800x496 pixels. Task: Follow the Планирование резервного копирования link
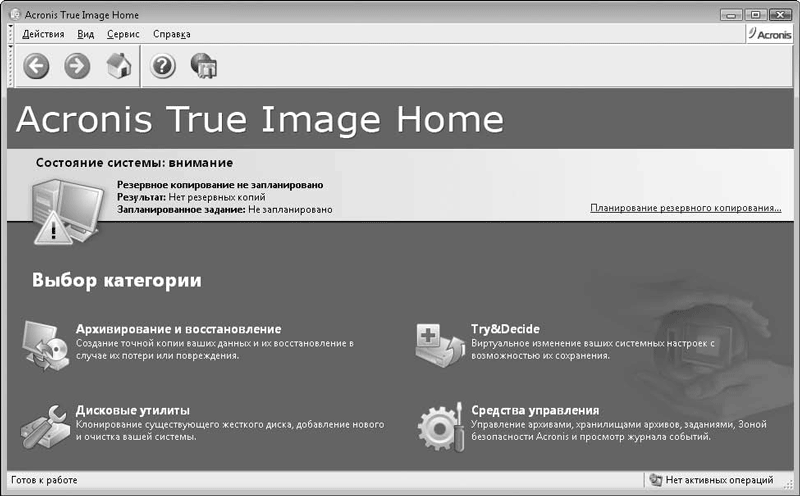686,208
